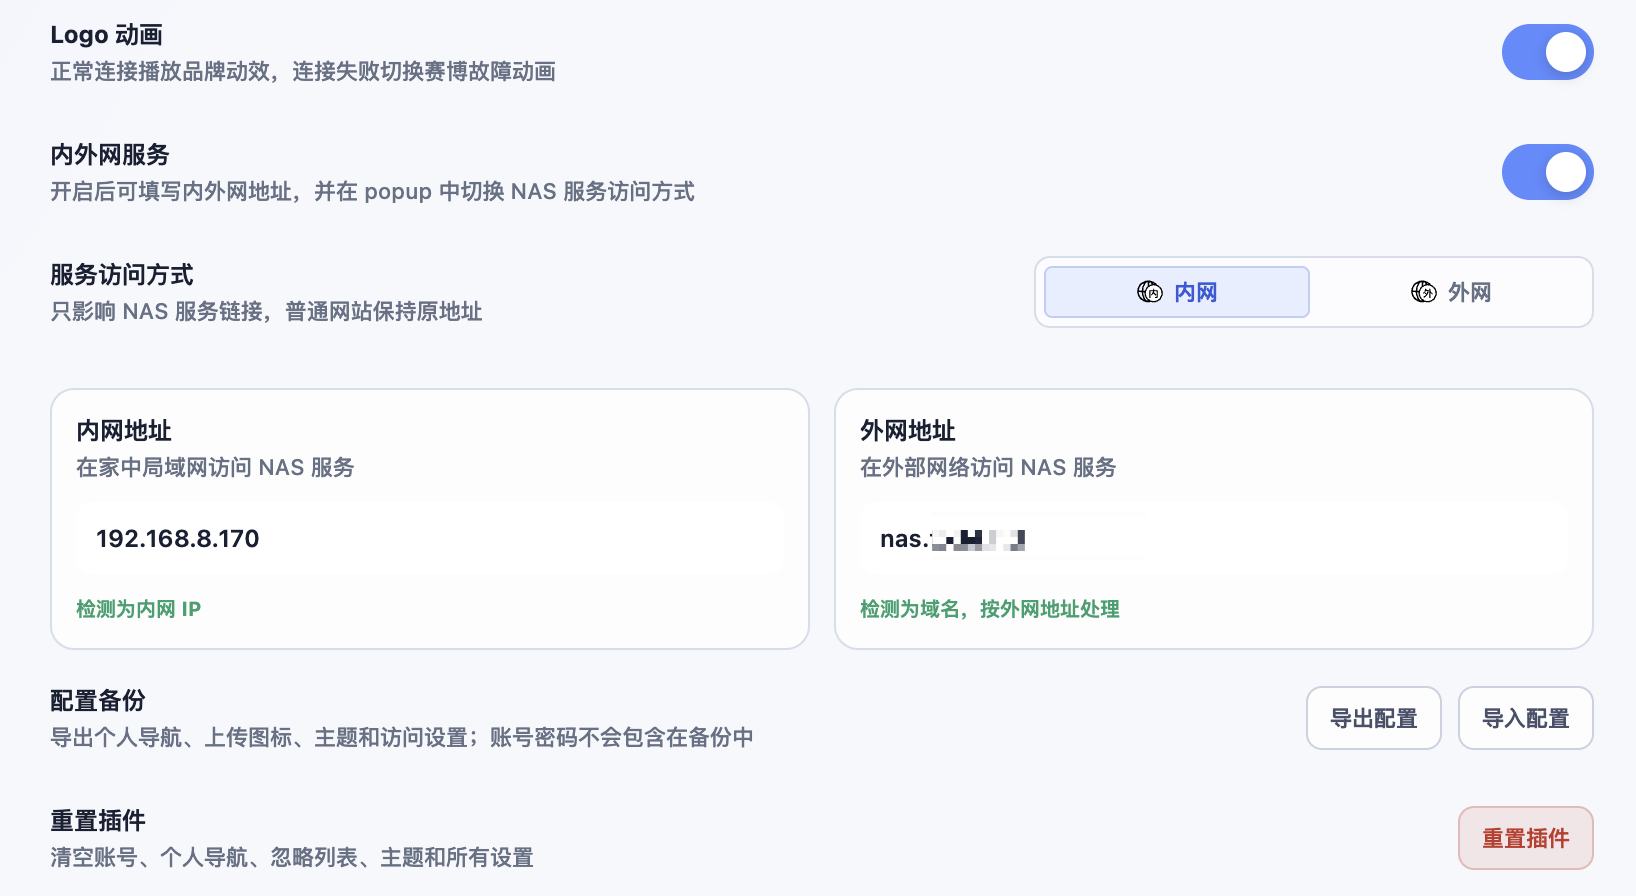
Task: Click the 导入配置 button
Action: 1526,718
